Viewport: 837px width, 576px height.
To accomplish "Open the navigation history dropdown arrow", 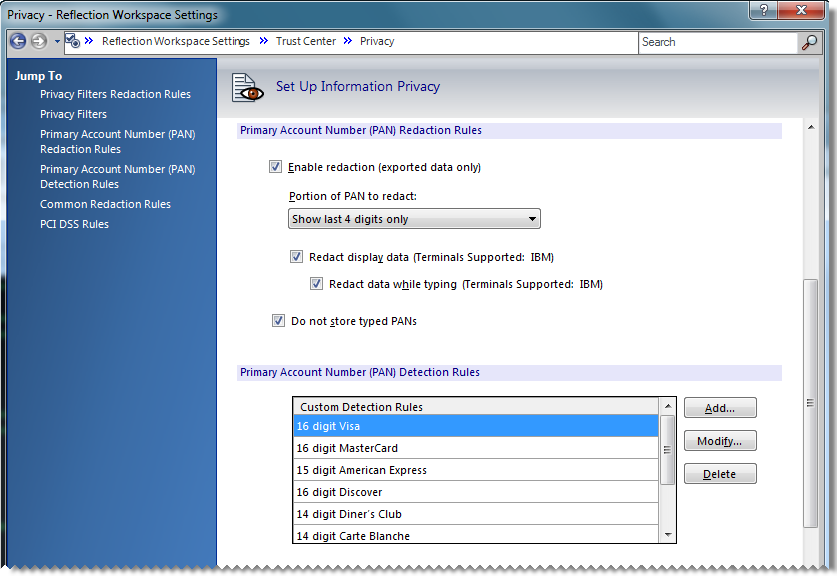I will [57, 42].
